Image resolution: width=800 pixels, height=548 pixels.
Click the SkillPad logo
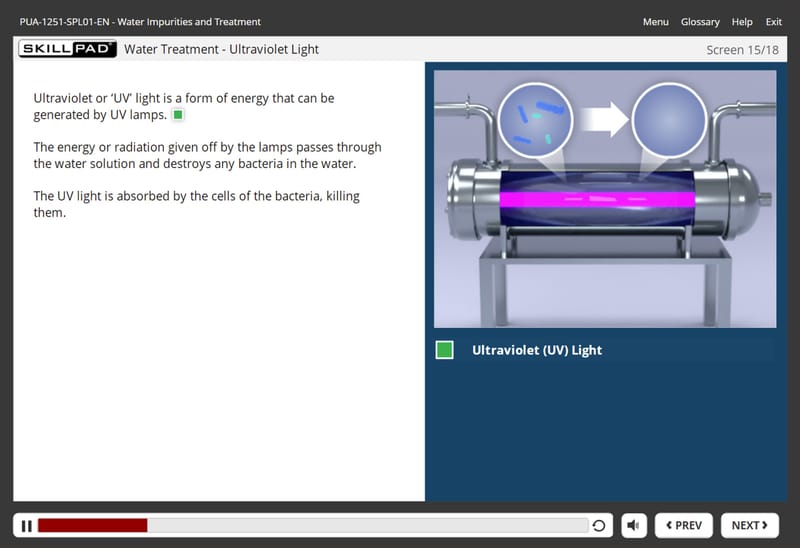(67, 49)
